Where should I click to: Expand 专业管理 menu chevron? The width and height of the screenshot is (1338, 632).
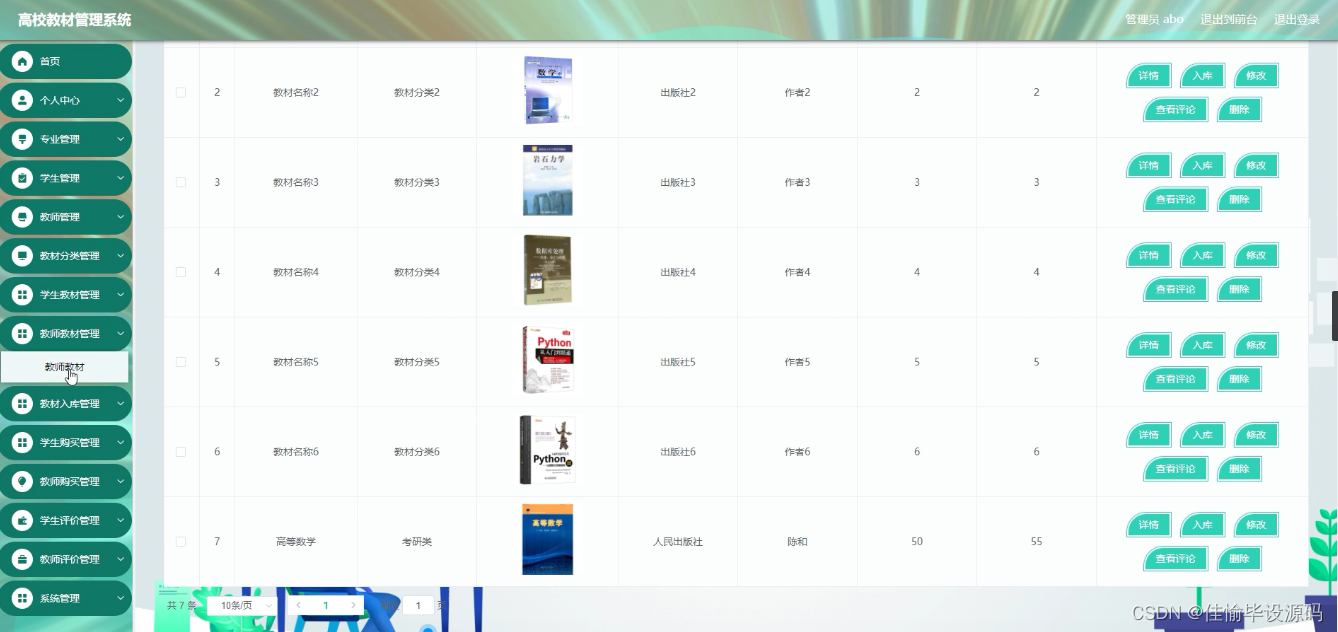[x=120, y=139]
